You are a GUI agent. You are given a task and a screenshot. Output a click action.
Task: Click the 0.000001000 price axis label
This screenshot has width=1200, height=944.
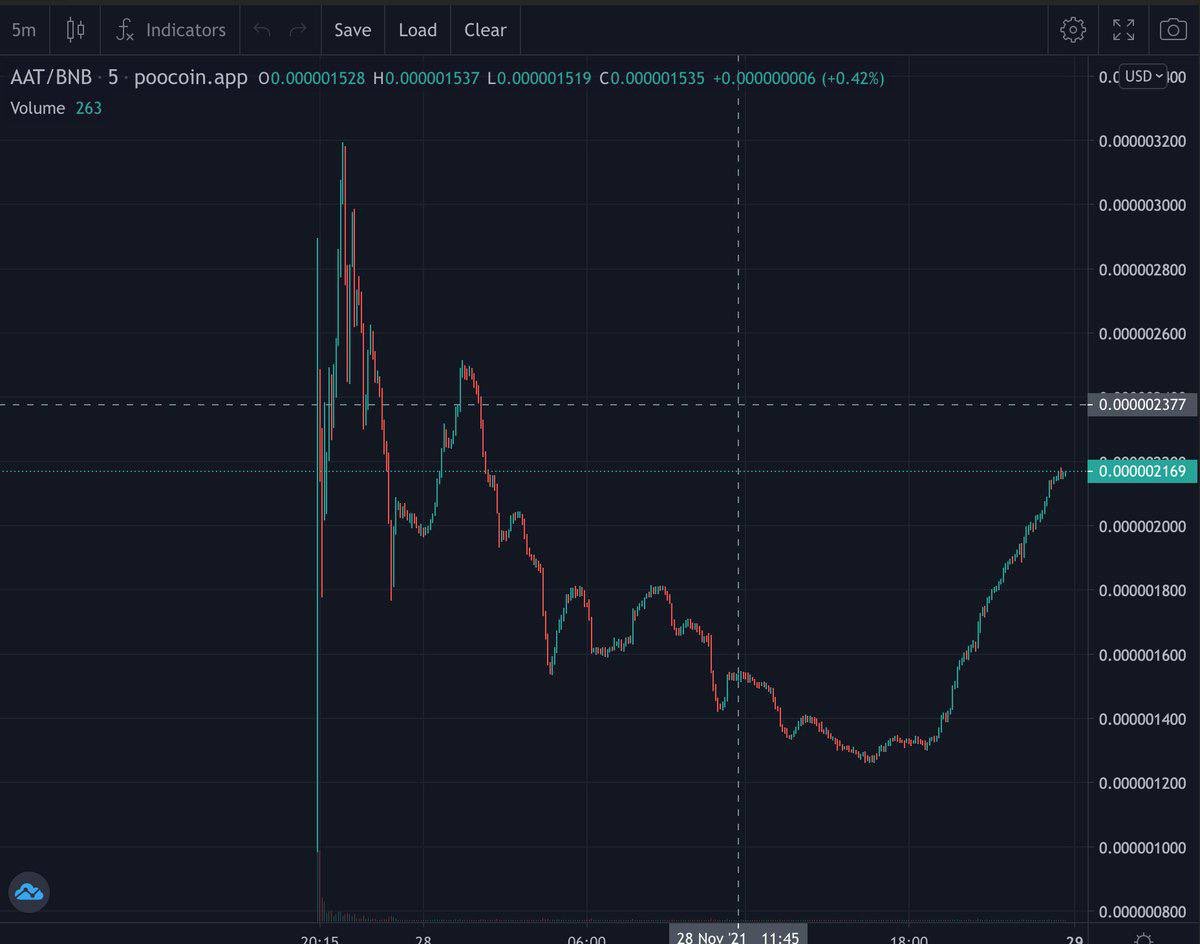coord(1142,848)
